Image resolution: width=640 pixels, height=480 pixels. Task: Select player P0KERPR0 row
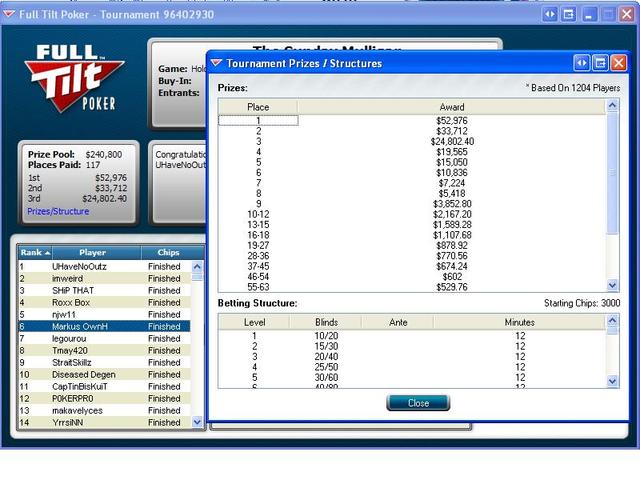point(104,398)
